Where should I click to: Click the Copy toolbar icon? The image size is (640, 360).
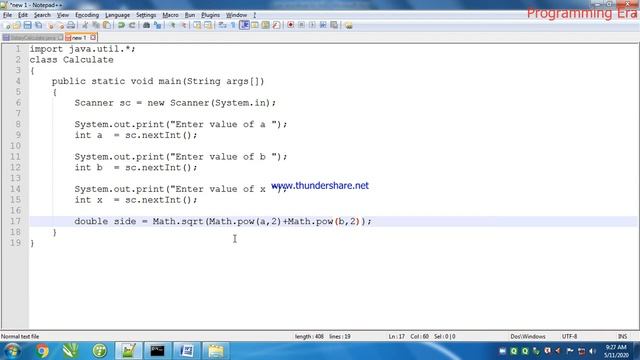pos(96,25)
